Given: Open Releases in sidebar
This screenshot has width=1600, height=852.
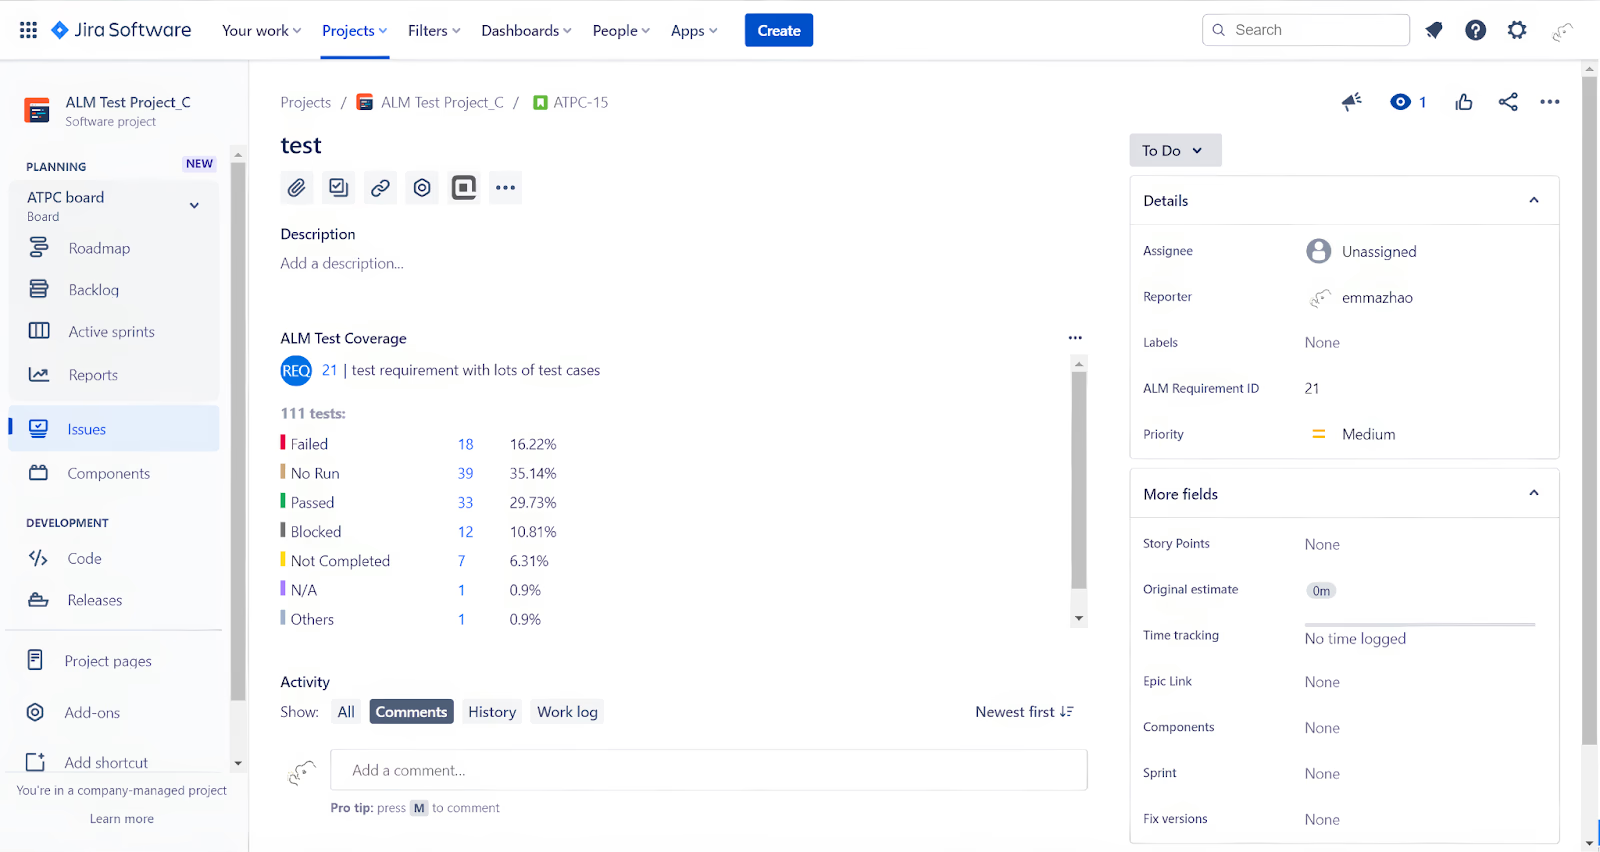Looking at the screenshot, I should (95, 600).
